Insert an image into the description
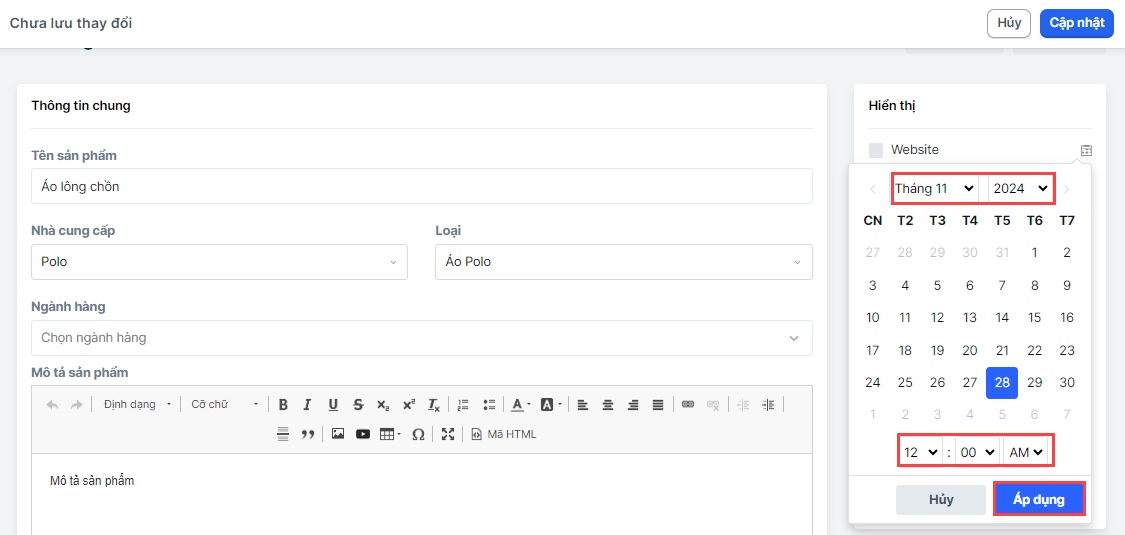 (338, 434)
